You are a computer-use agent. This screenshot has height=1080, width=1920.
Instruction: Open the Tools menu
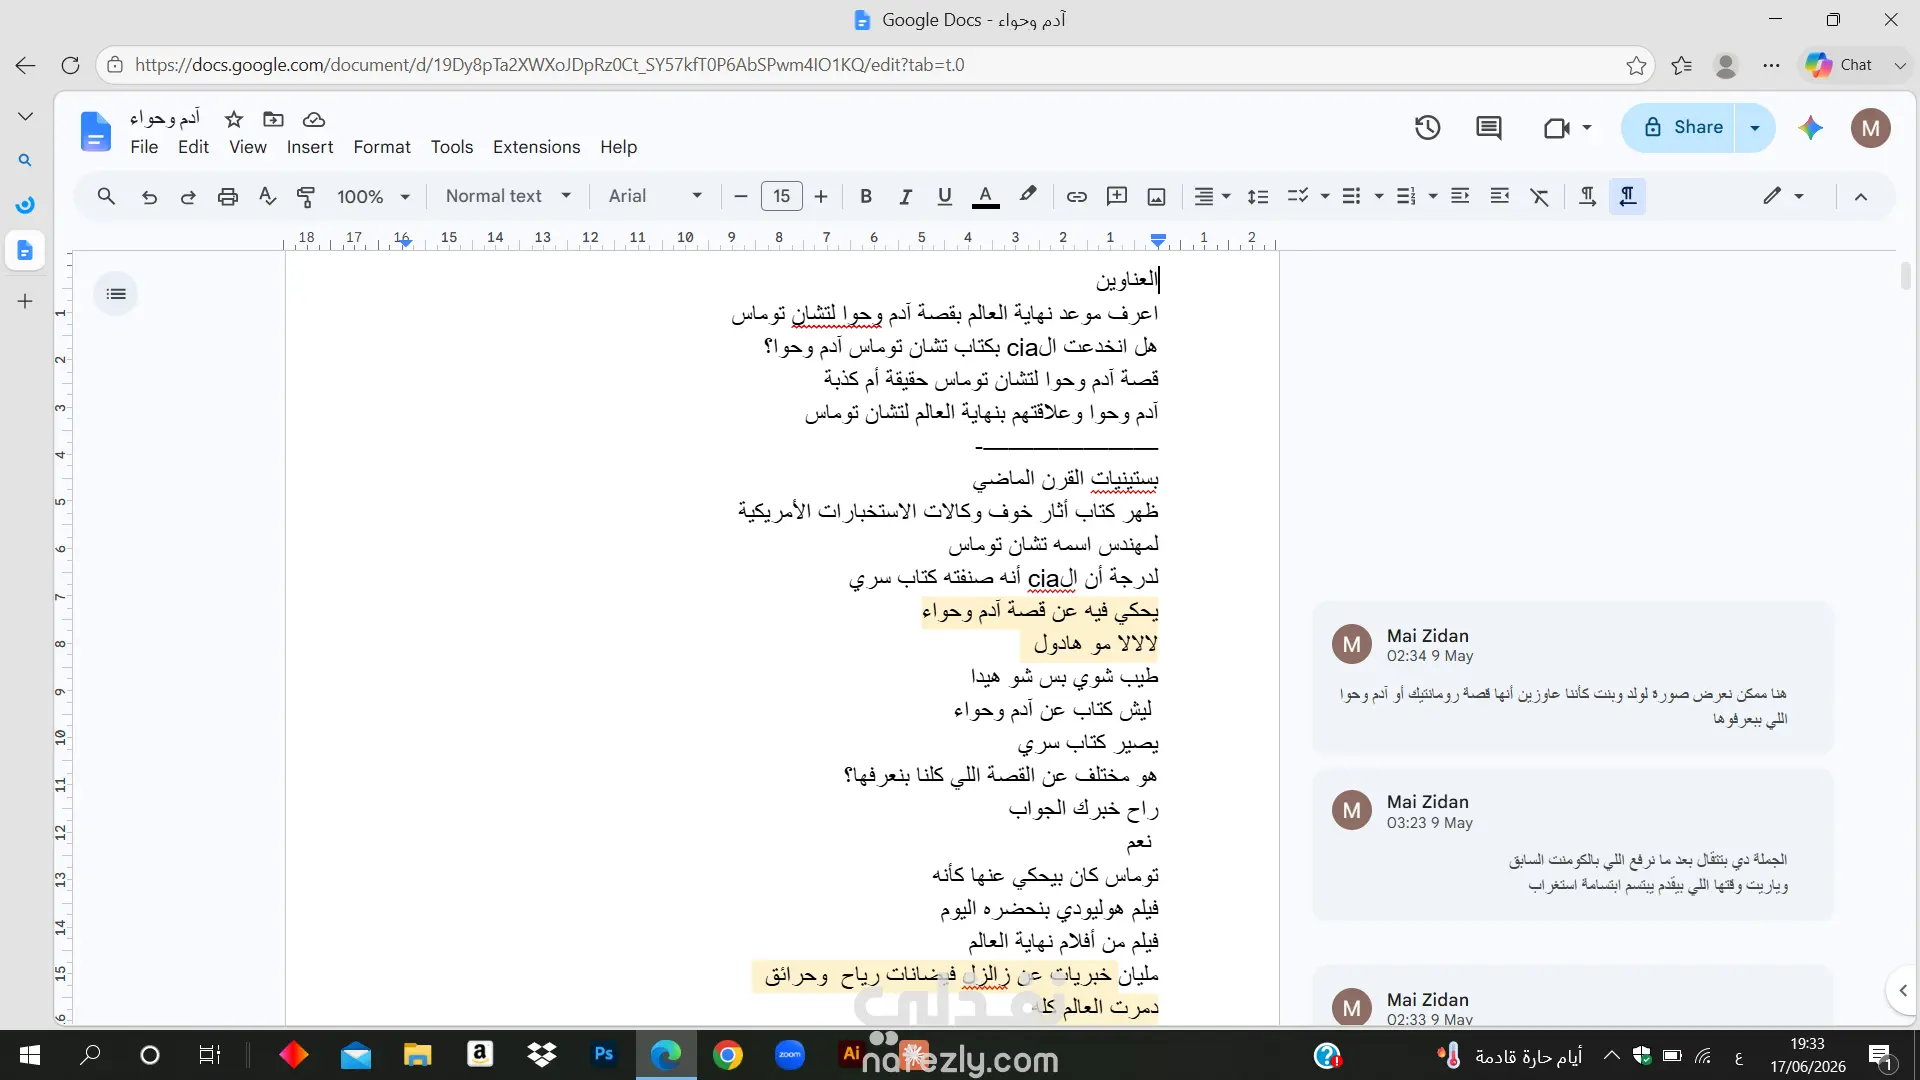click(x=452, y=147)
